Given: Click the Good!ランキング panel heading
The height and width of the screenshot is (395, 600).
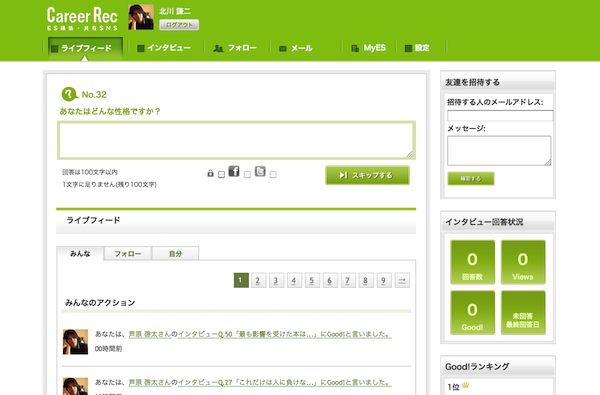Looking at the screenshot, I should [477, 367].
